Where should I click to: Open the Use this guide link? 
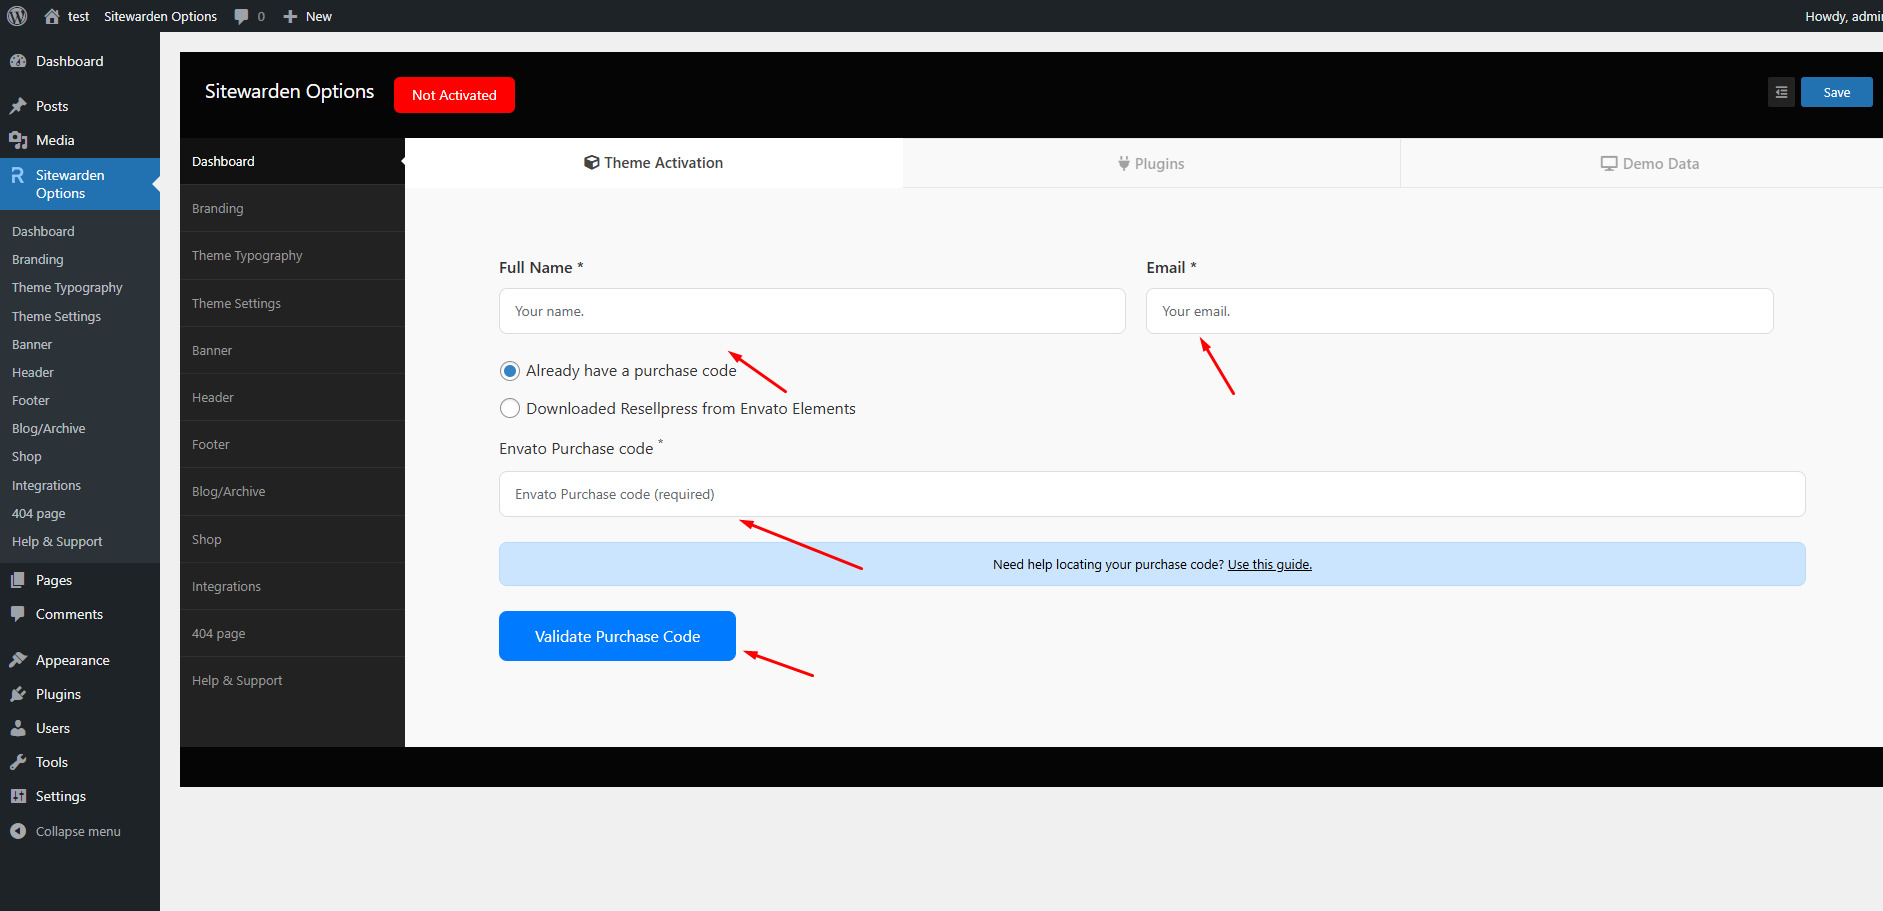tap(1269, 564)
